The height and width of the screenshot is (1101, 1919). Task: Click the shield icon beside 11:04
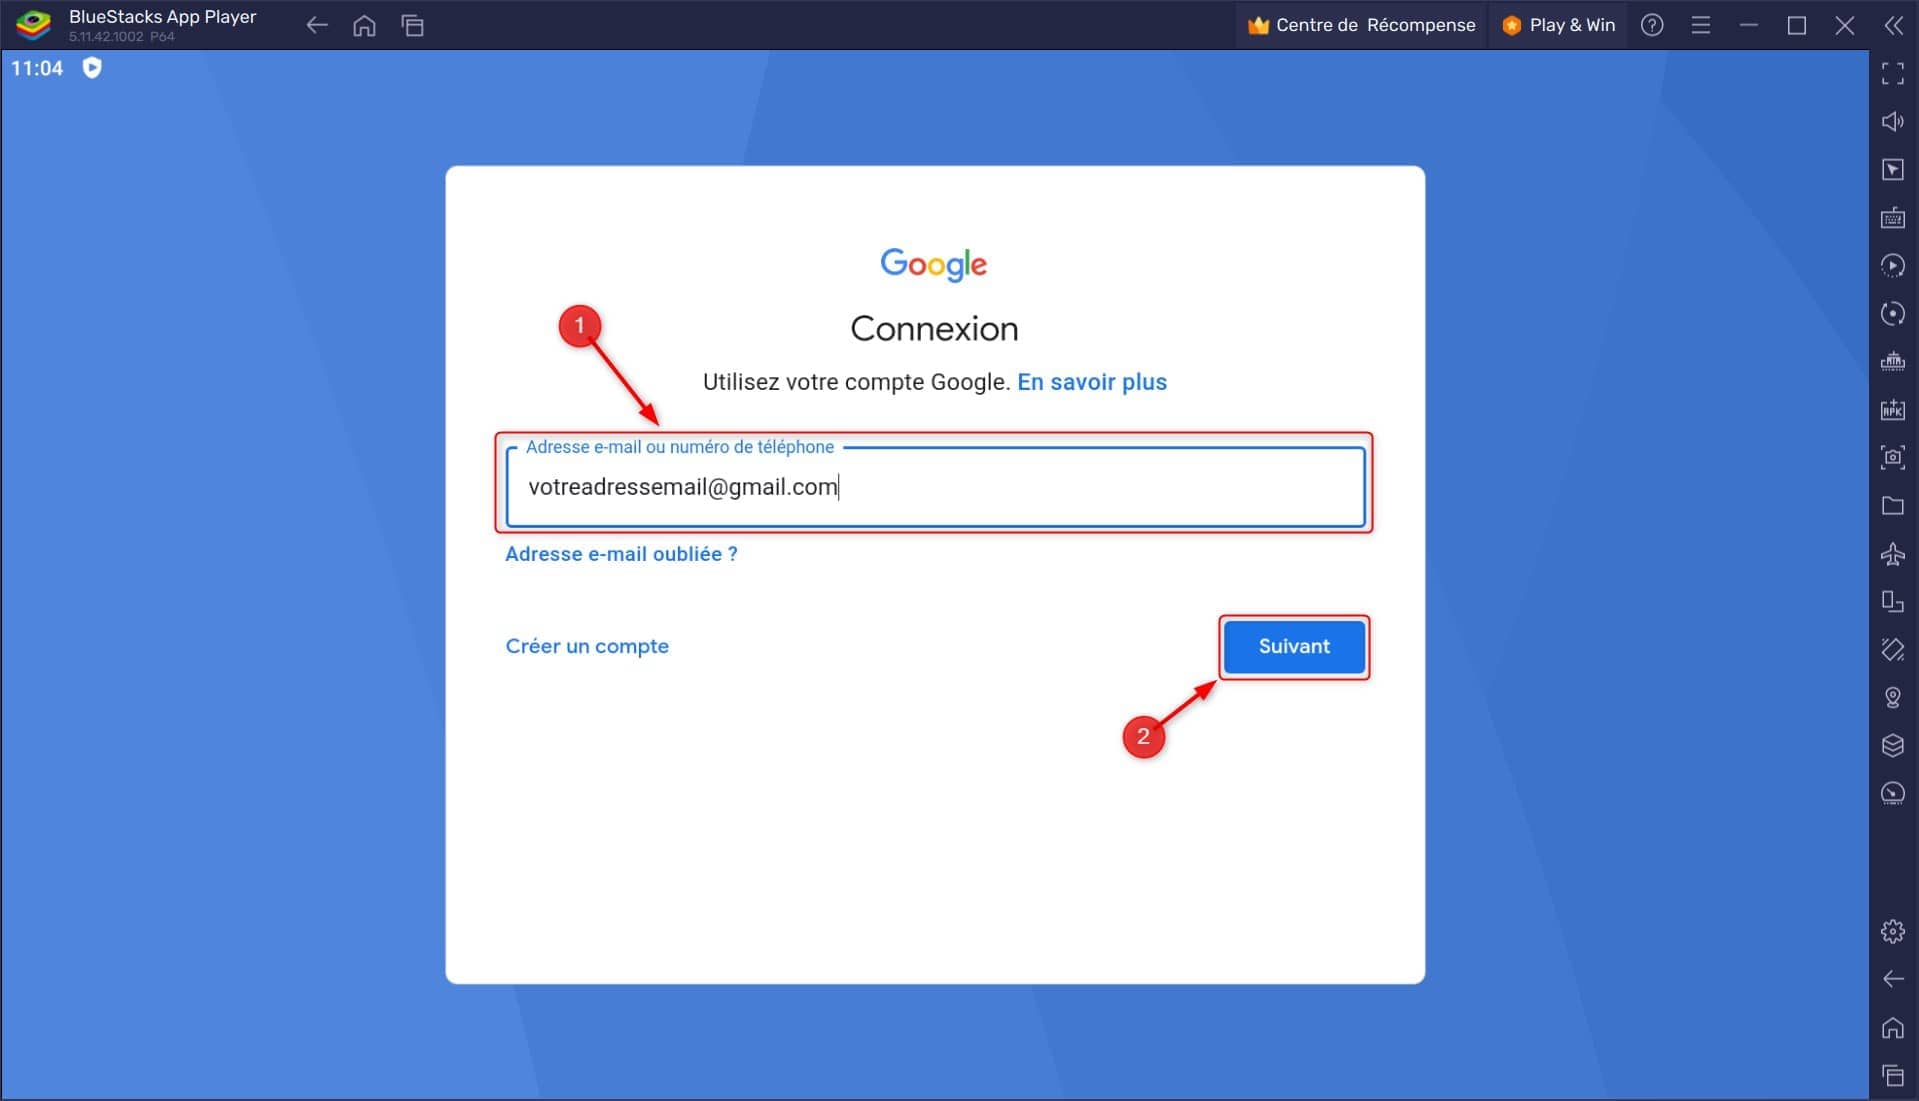click(x=92, y=68)
